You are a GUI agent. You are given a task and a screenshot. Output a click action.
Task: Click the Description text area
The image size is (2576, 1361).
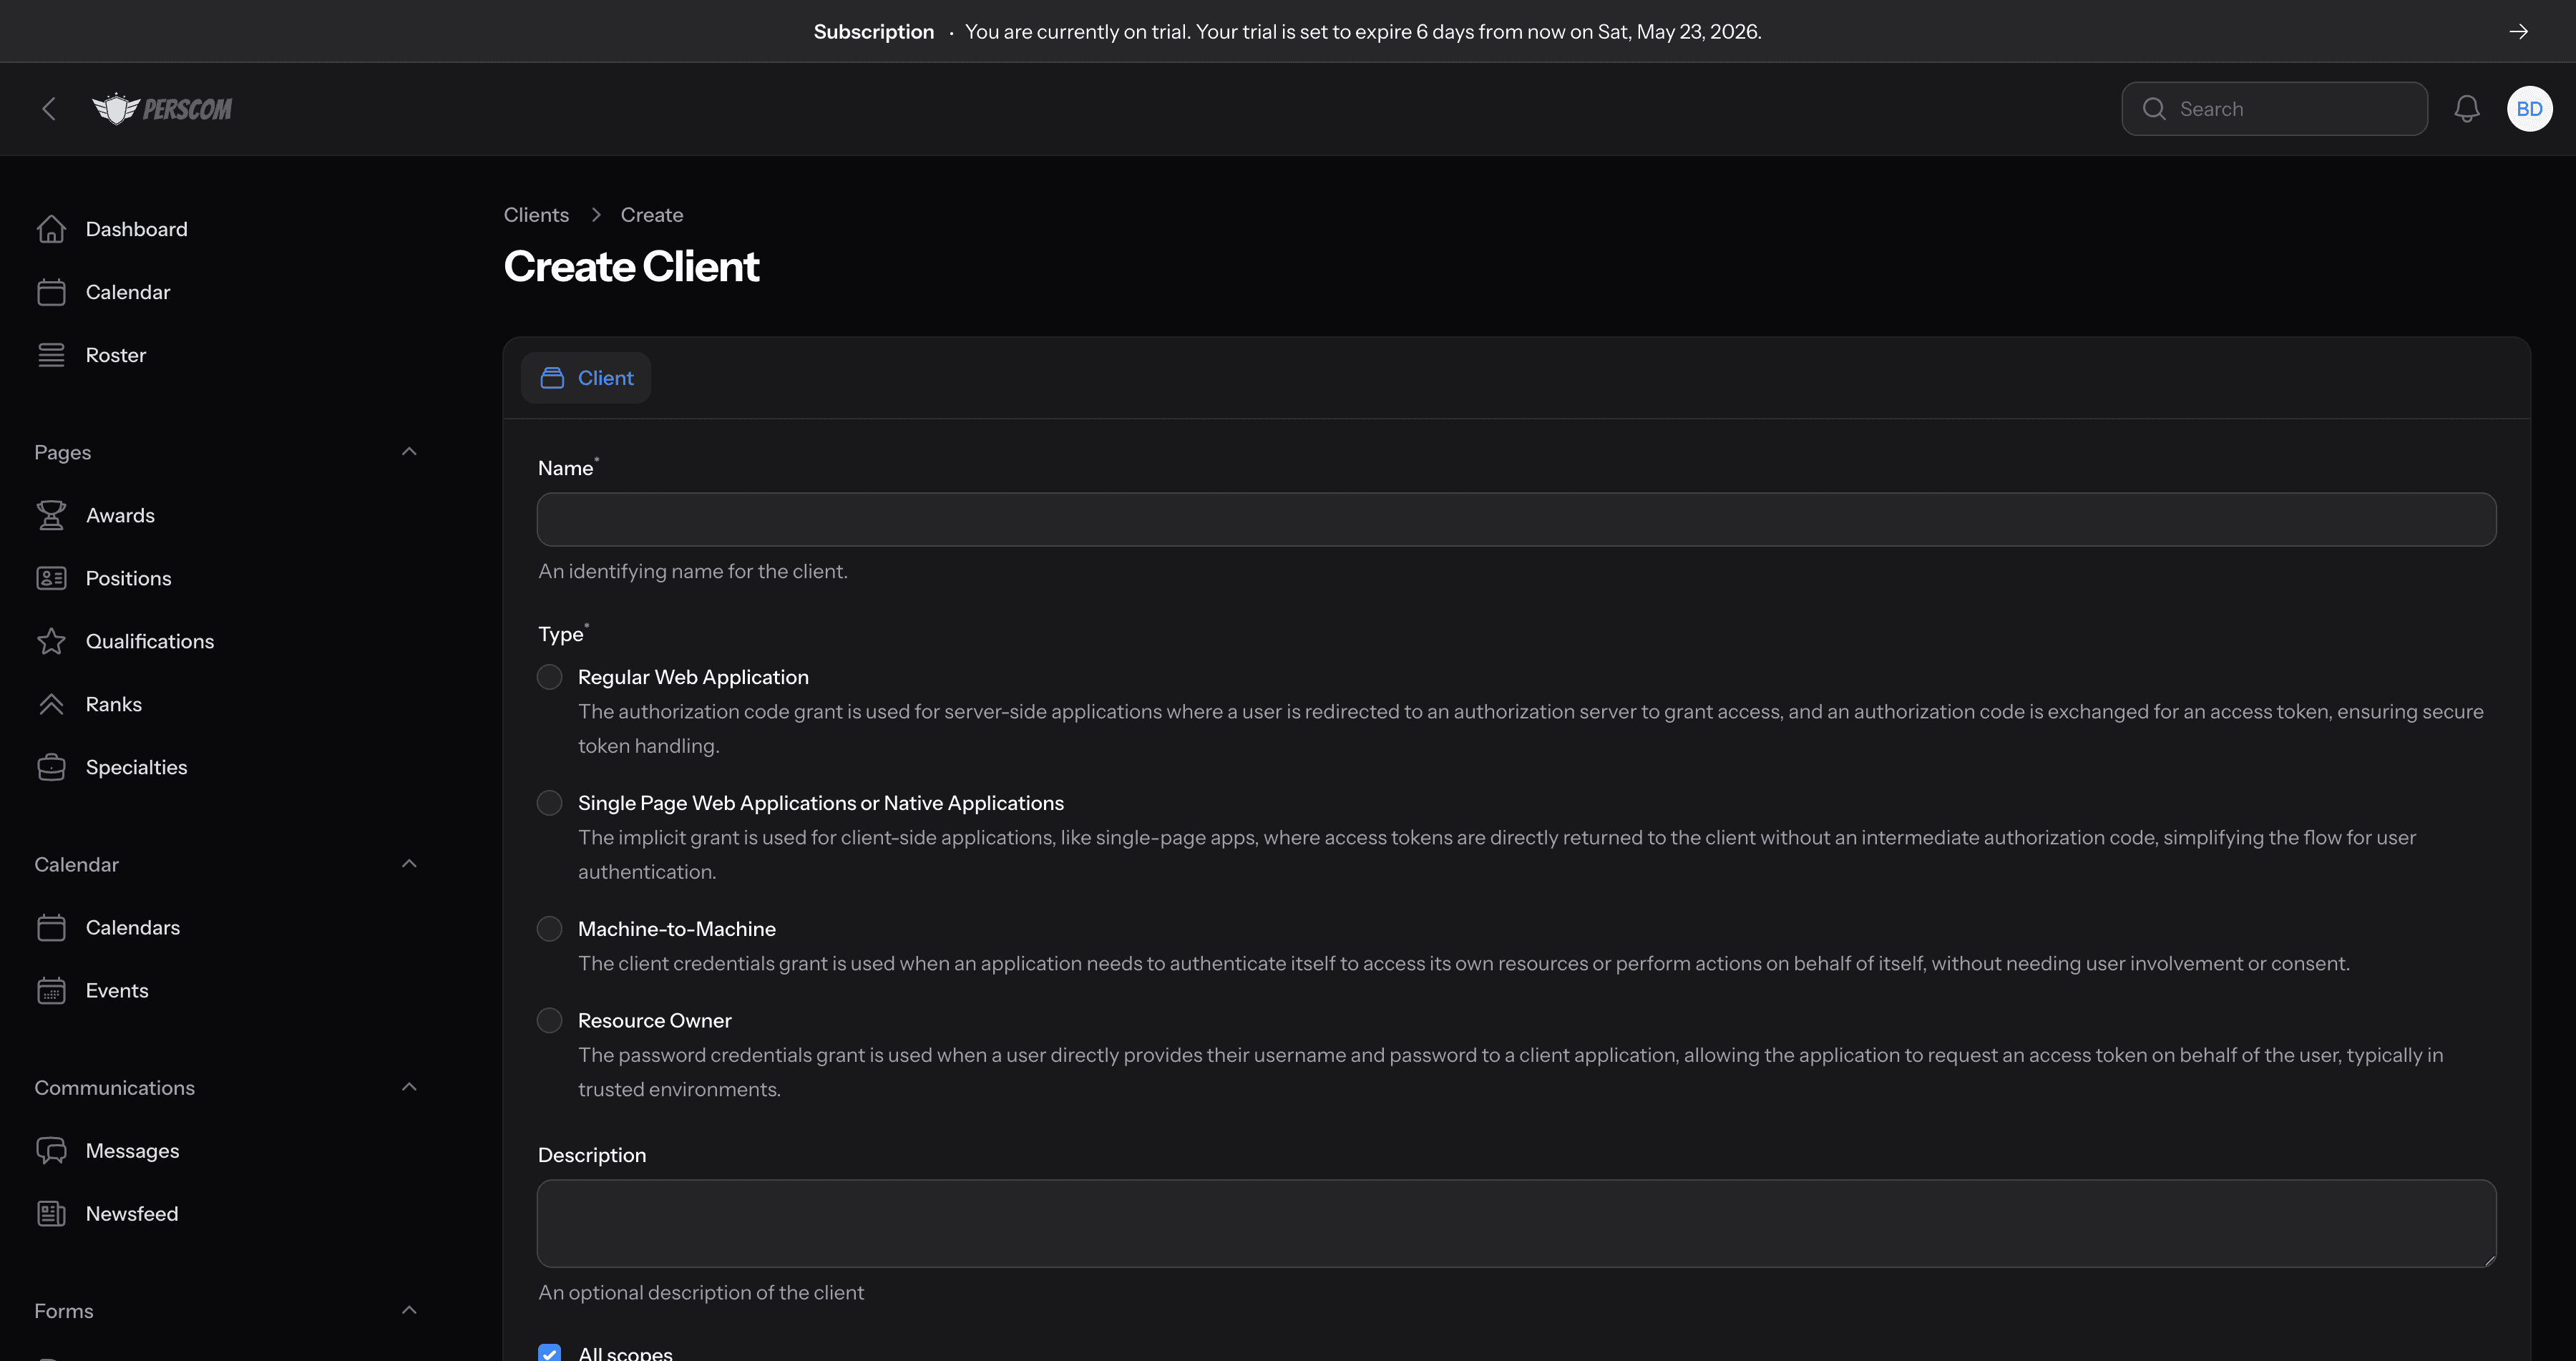coord(1516,1223)
